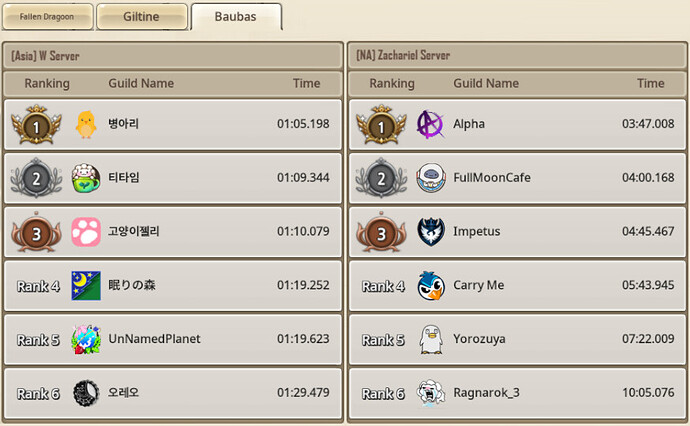Switch to the Fallen Dragoon tab

[48, 17]
